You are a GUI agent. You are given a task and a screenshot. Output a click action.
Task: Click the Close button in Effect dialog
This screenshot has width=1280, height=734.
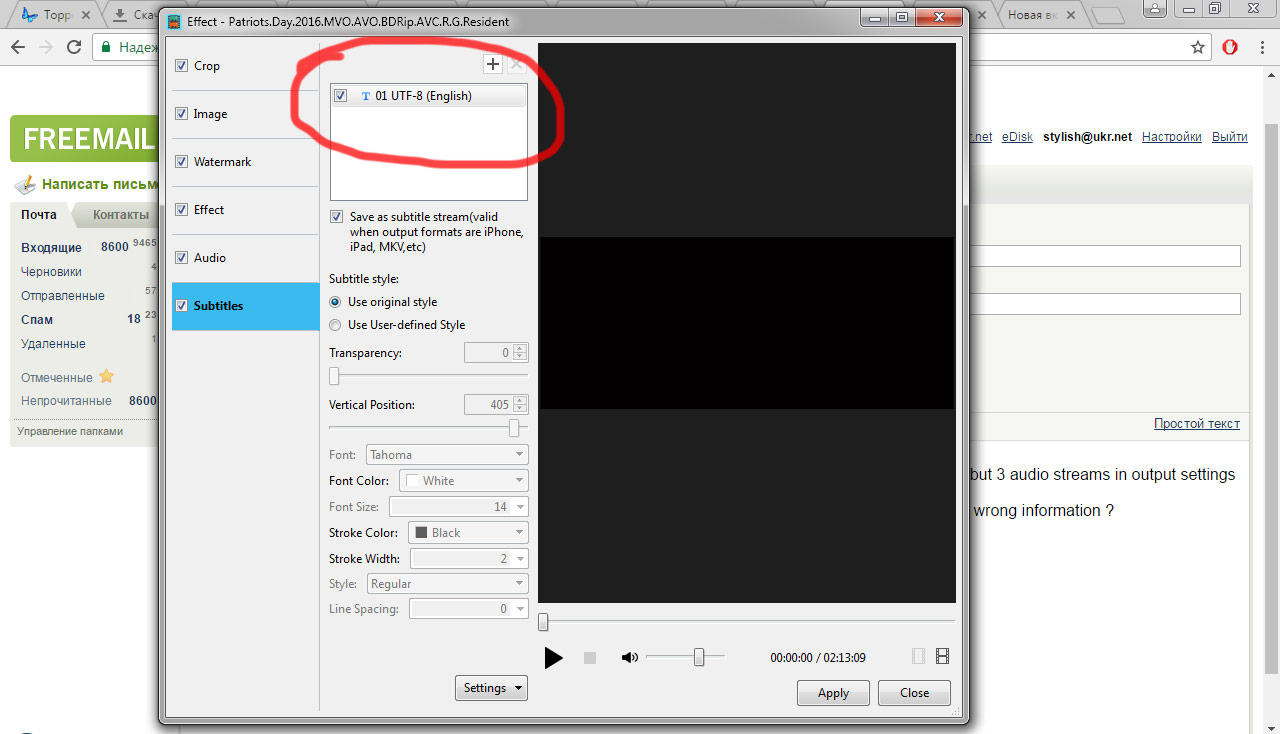coord(914,693)
